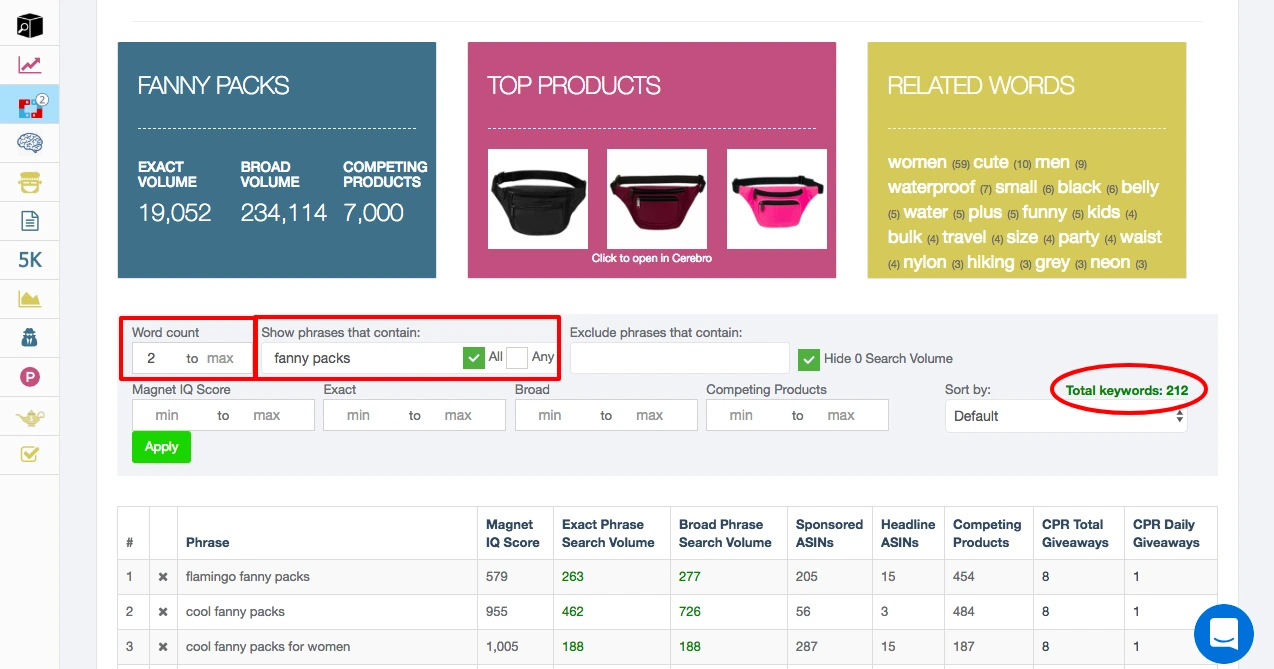This screenshot has height=669, width=1274.
Task: Open the chat support bubble
Action: [1224, 634]
